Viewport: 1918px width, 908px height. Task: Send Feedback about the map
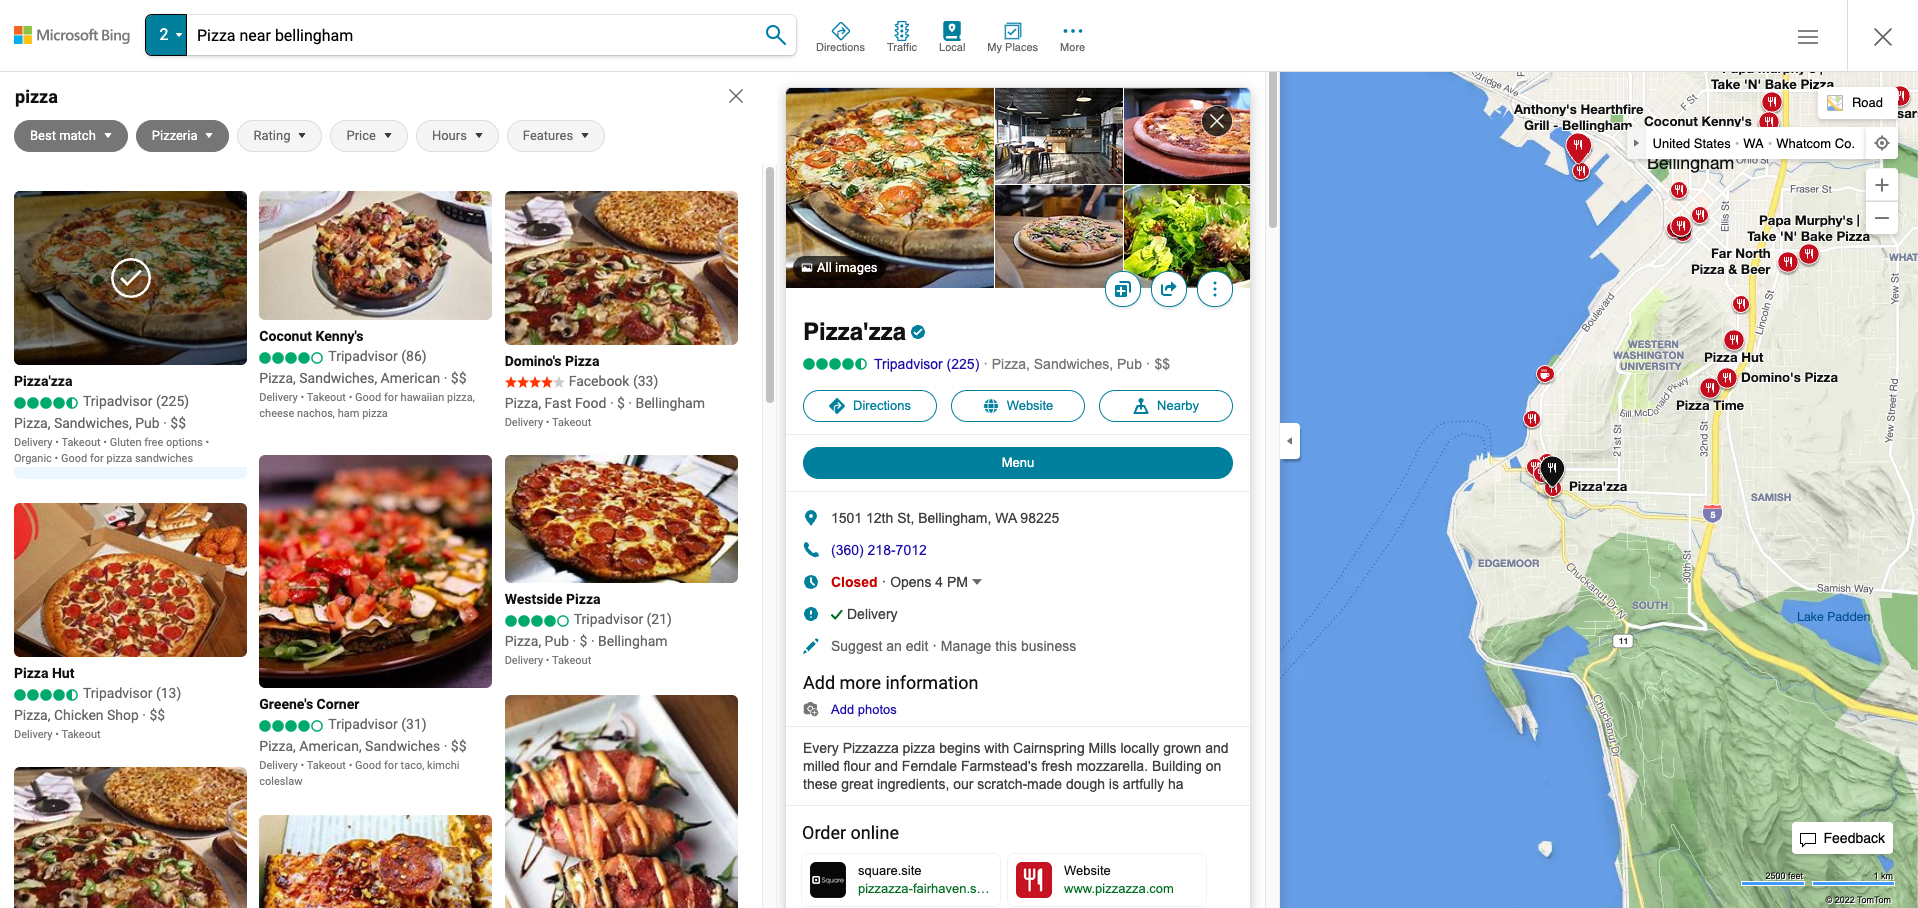pyautogui.click(x=1842, y=838)
